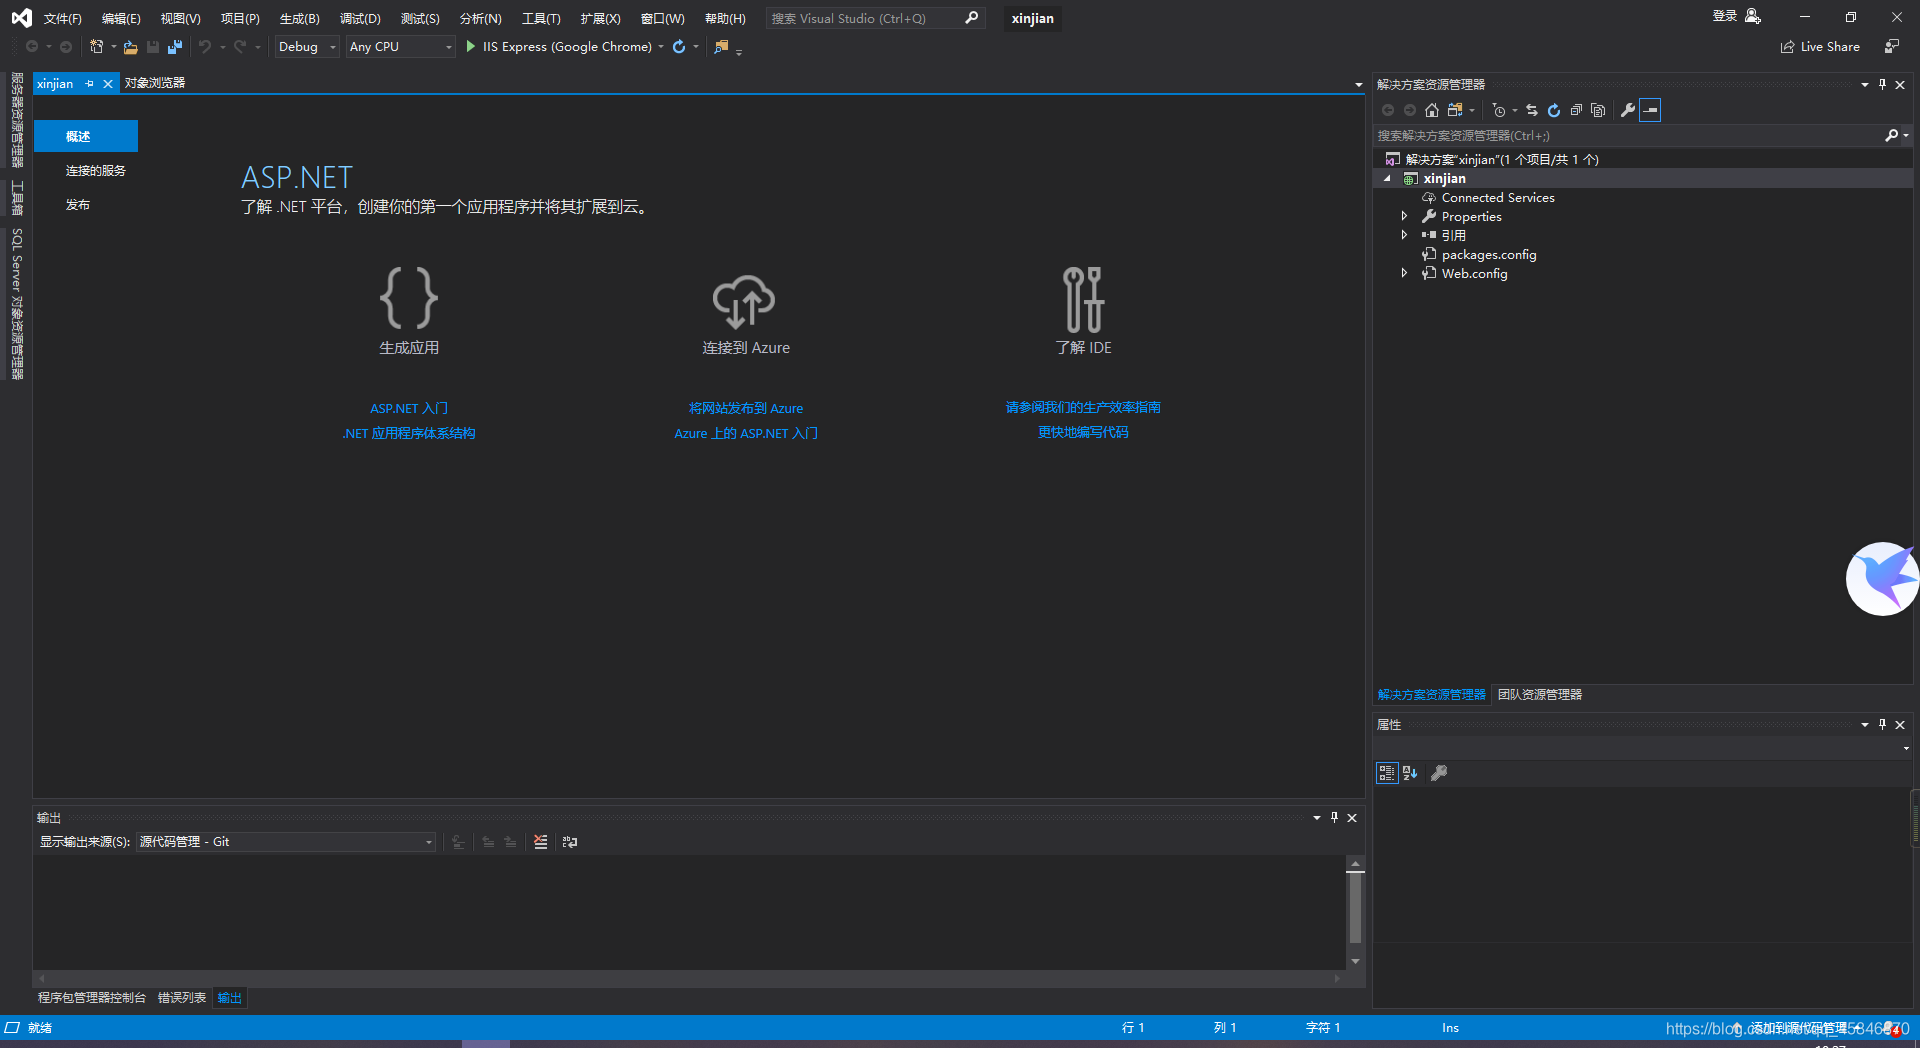
Task: Click the Save All toolbar icon
Action: 175,47
